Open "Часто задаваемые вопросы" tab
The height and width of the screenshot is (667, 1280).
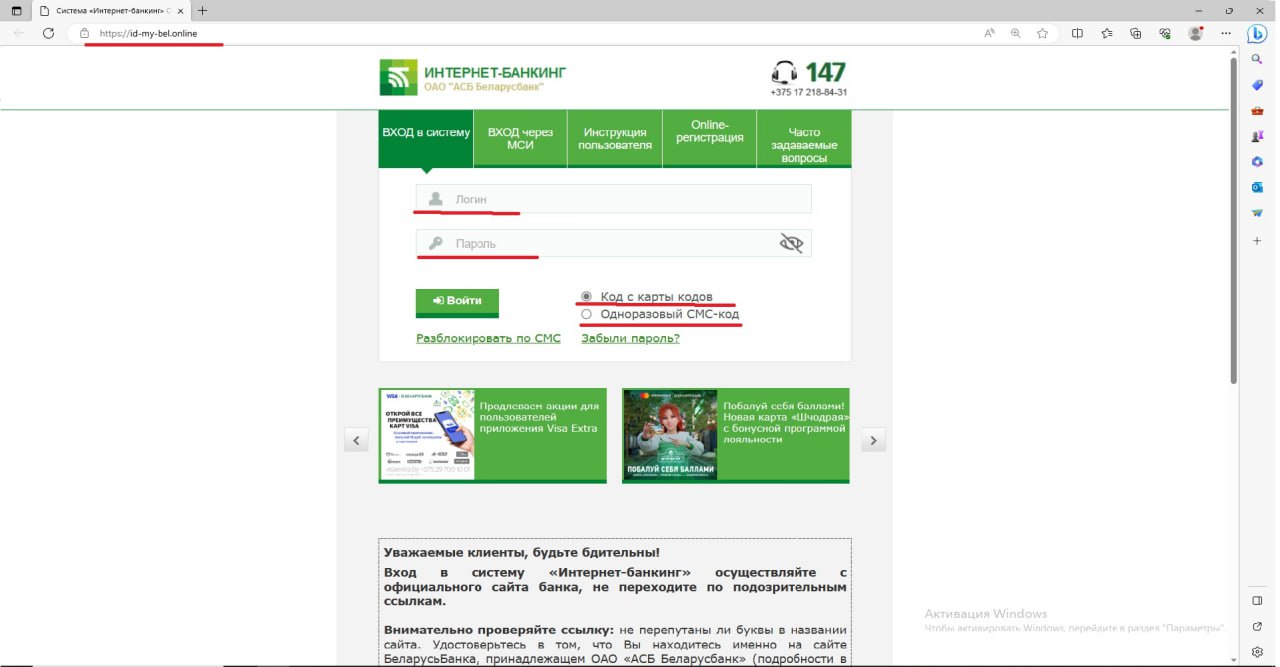(804, 138)
